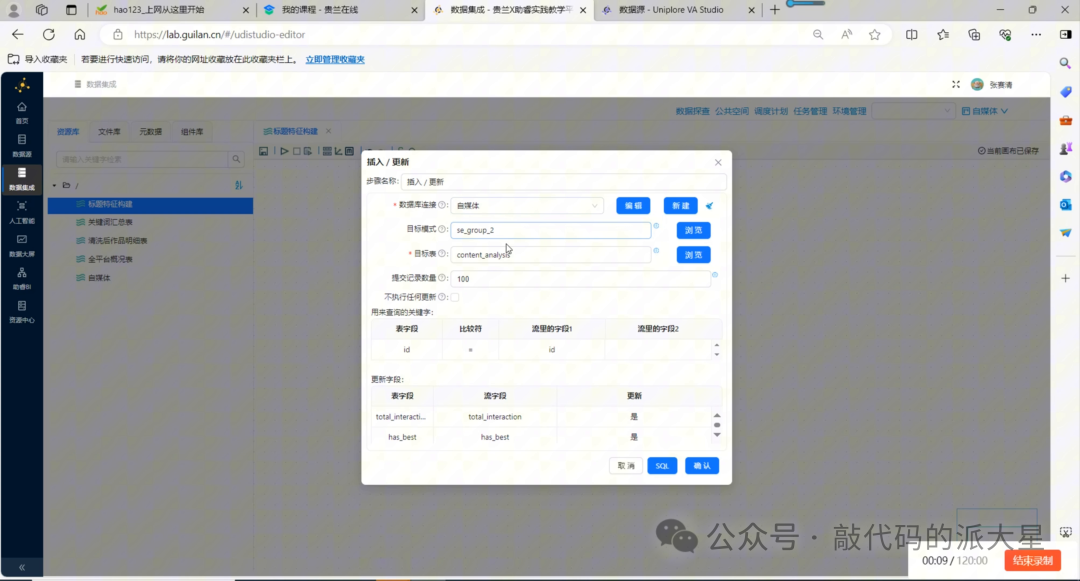Open 任务管理 link in top menu
Viewport: 1080px width, 581px height.
[x=810, y=111]
